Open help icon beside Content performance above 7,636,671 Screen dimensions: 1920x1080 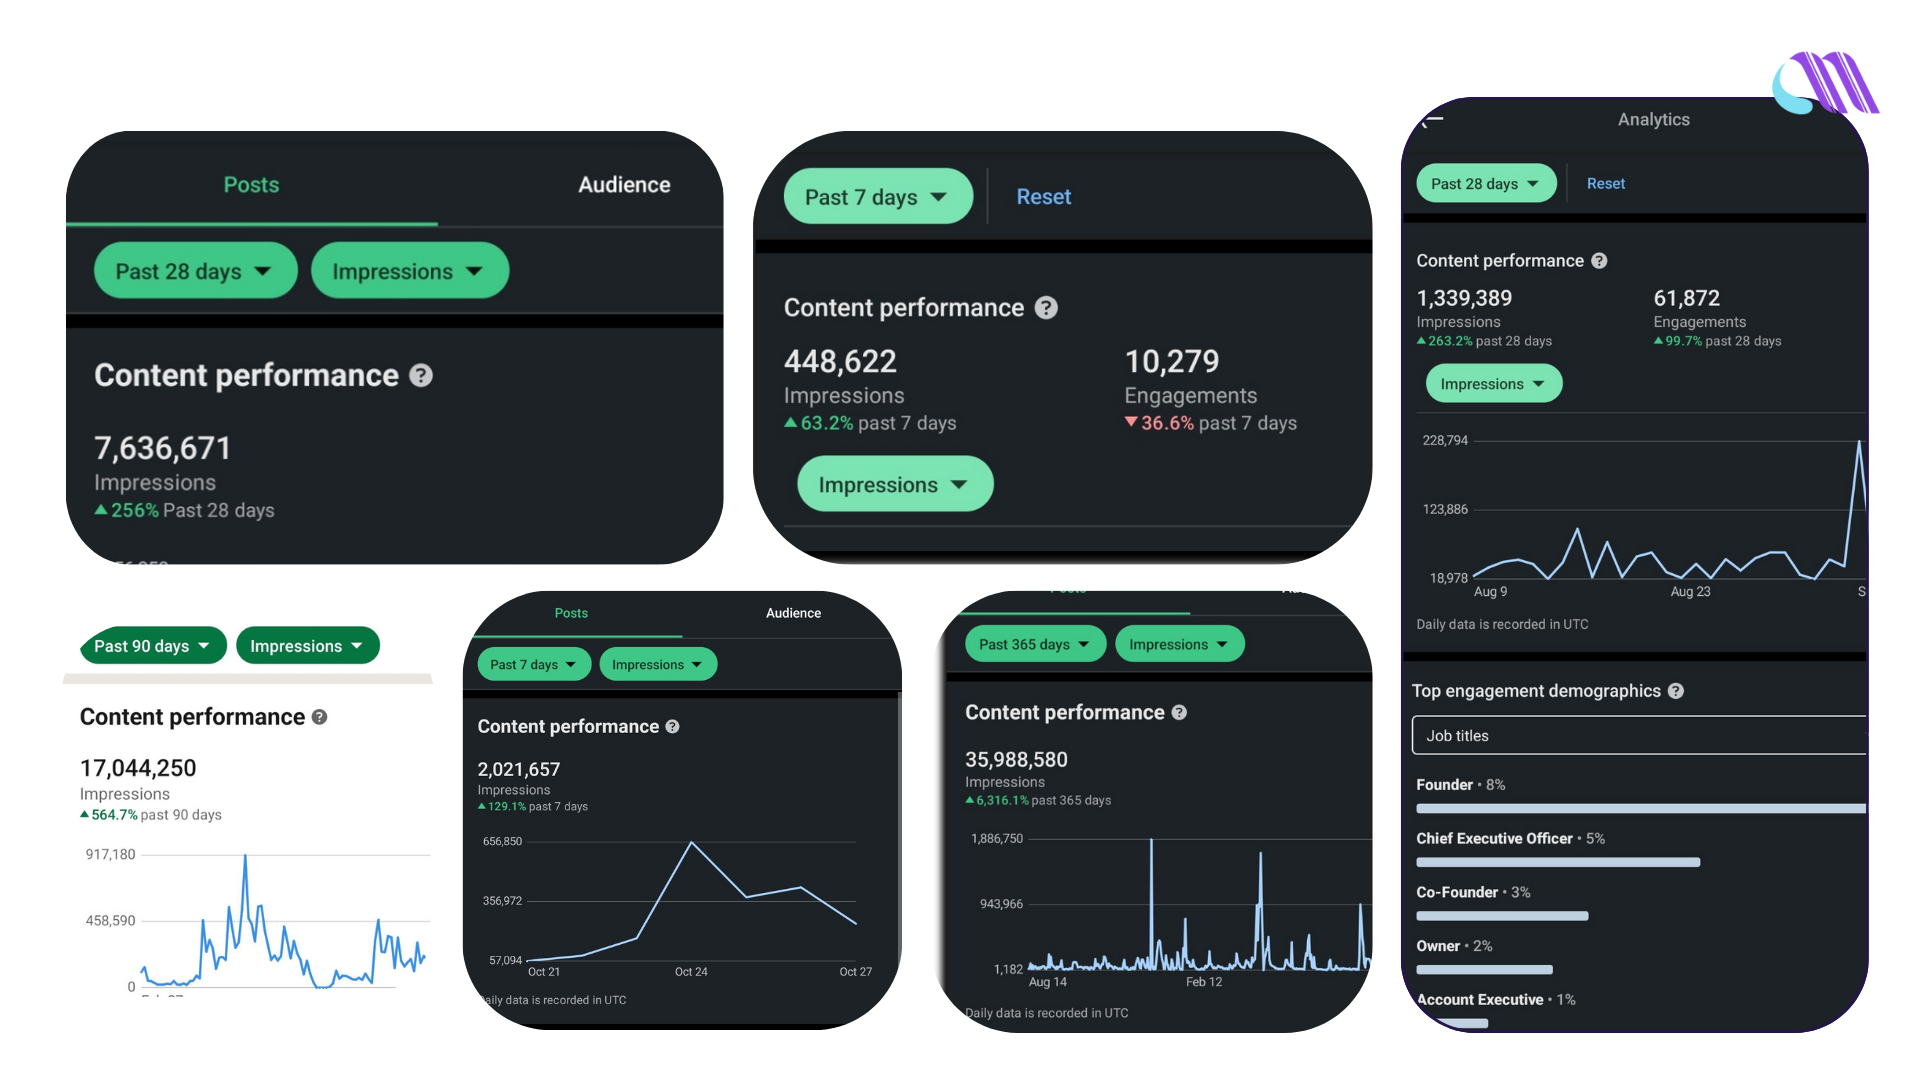(x=421, y=375)
